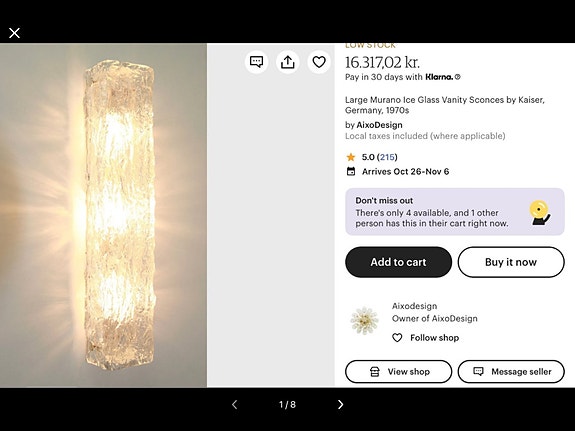The width and height of the screenshot is (575, 431).
Task: Open the 215 reviews link
Action: (387, 157)
